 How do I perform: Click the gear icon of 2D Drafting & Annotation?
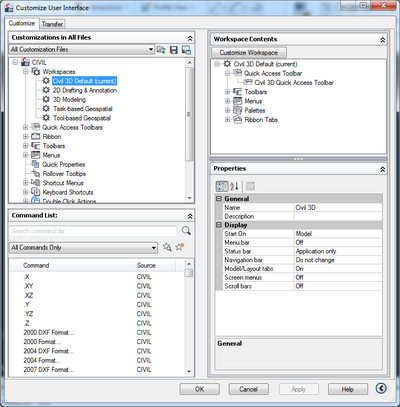pos(46,90)
